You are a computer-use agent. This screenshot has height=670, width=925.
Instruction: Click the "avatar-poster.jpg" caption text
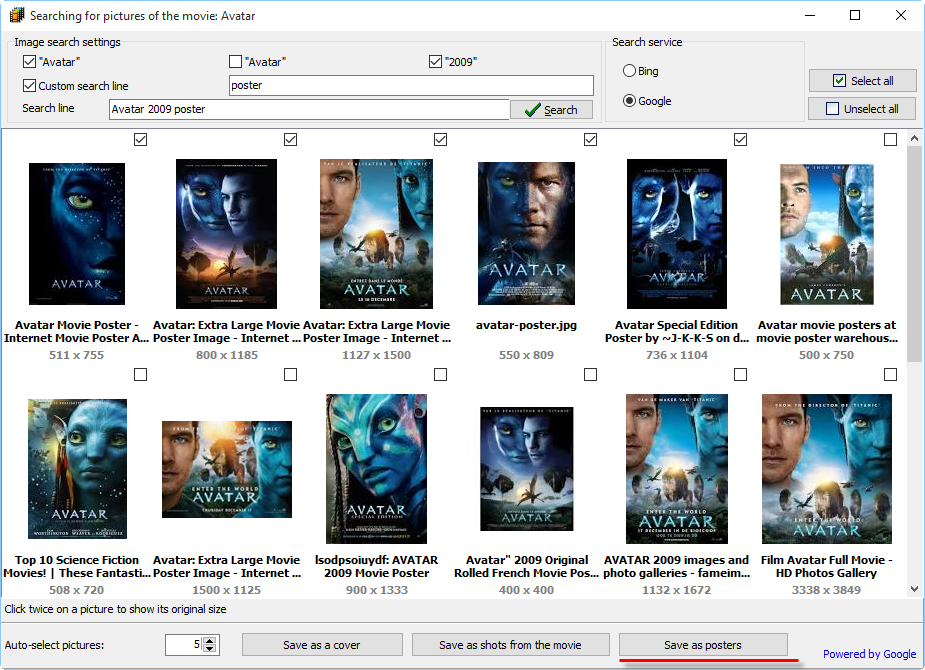coord(526,325)
